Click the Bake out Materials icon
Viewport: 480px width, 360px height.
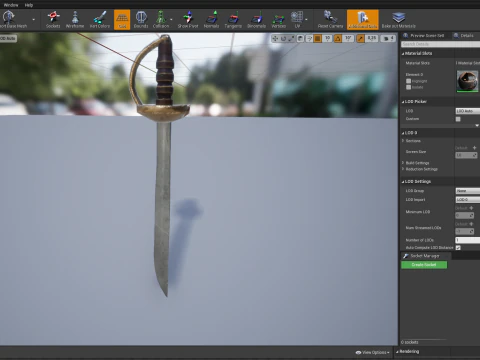(x=399, y=19)
